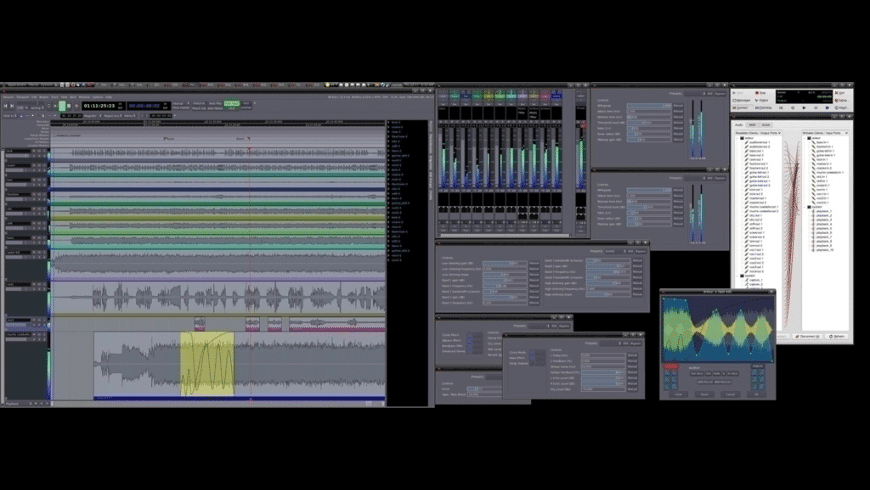Toggle Allpass filters in the reverb plugin window
This screenshot has height=490, width=870.
tap(469, 341)
